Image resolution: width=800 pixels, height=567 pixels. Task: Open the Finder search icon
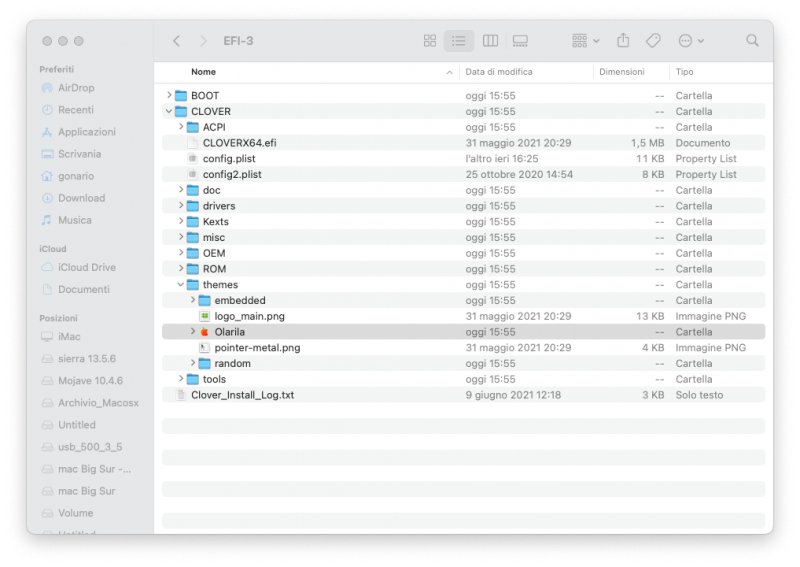tap(752, 41)
